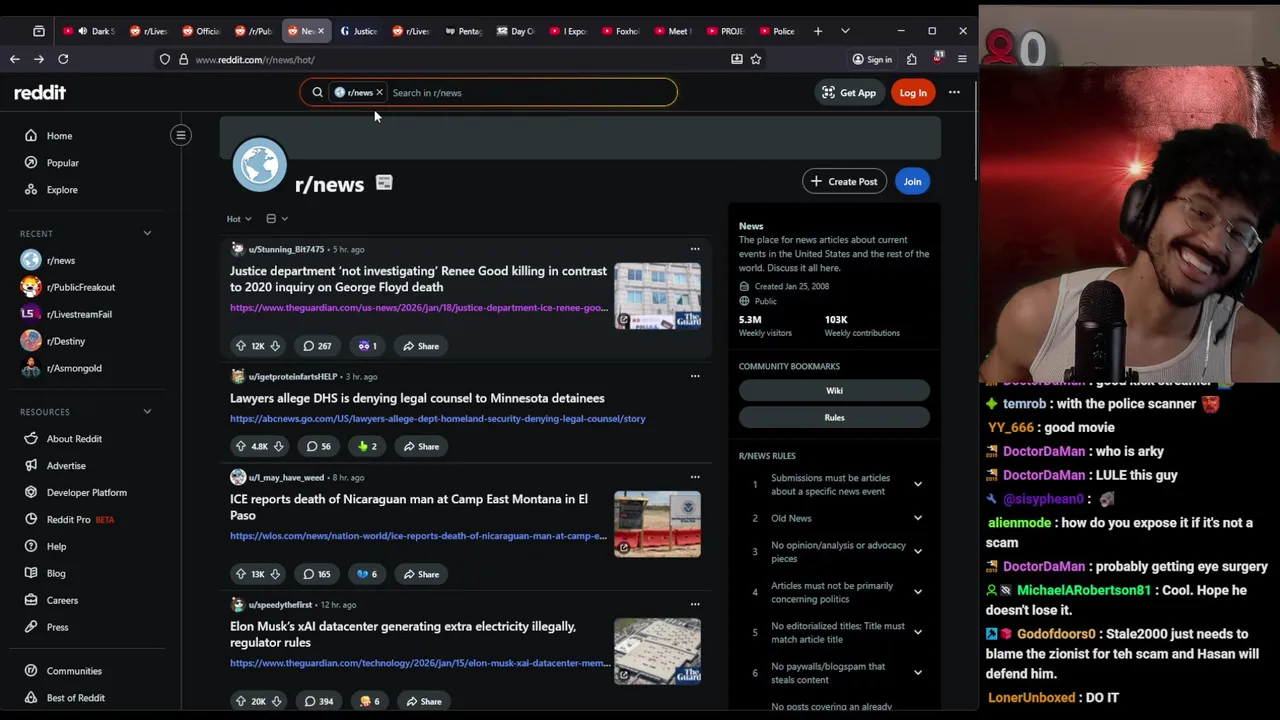Image resolution: width=1280 pixels, height=720 pixels.
Task: Focus the Search in r/news field
Action: point(530,93)
